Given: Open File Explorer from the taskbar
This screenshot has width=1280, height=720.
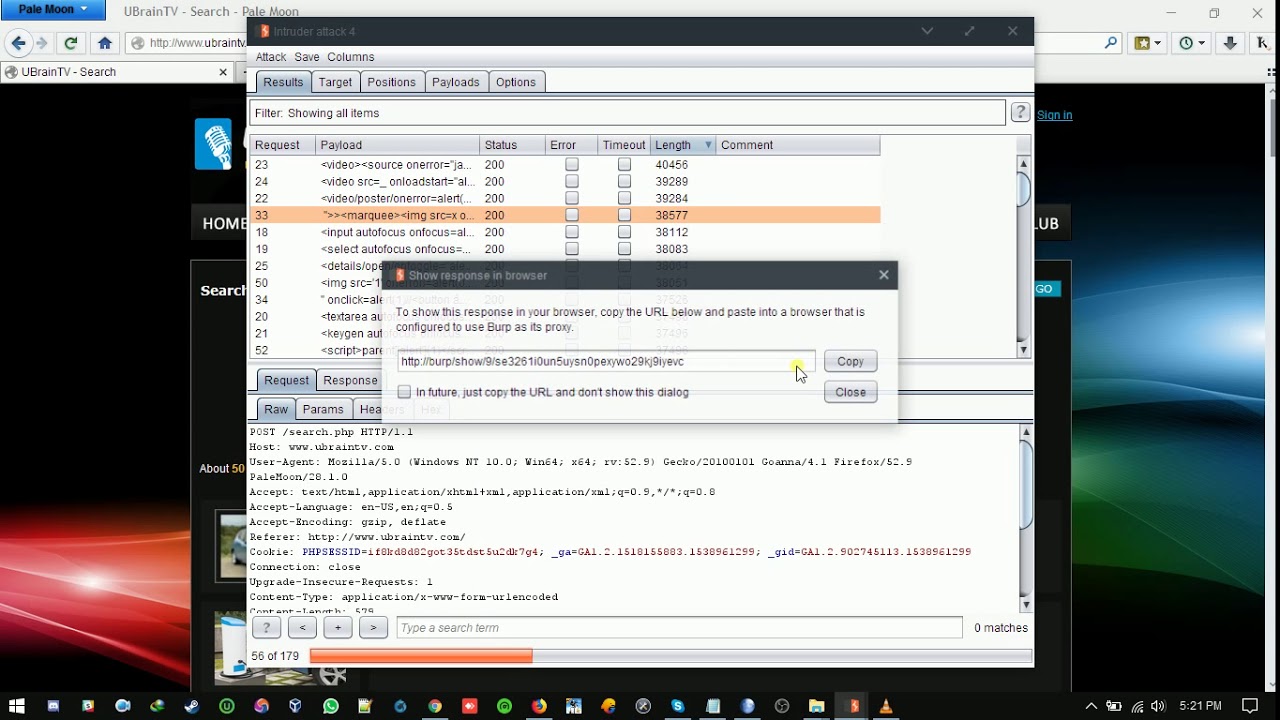Looking at the screenshot, I should coord(817,706).
